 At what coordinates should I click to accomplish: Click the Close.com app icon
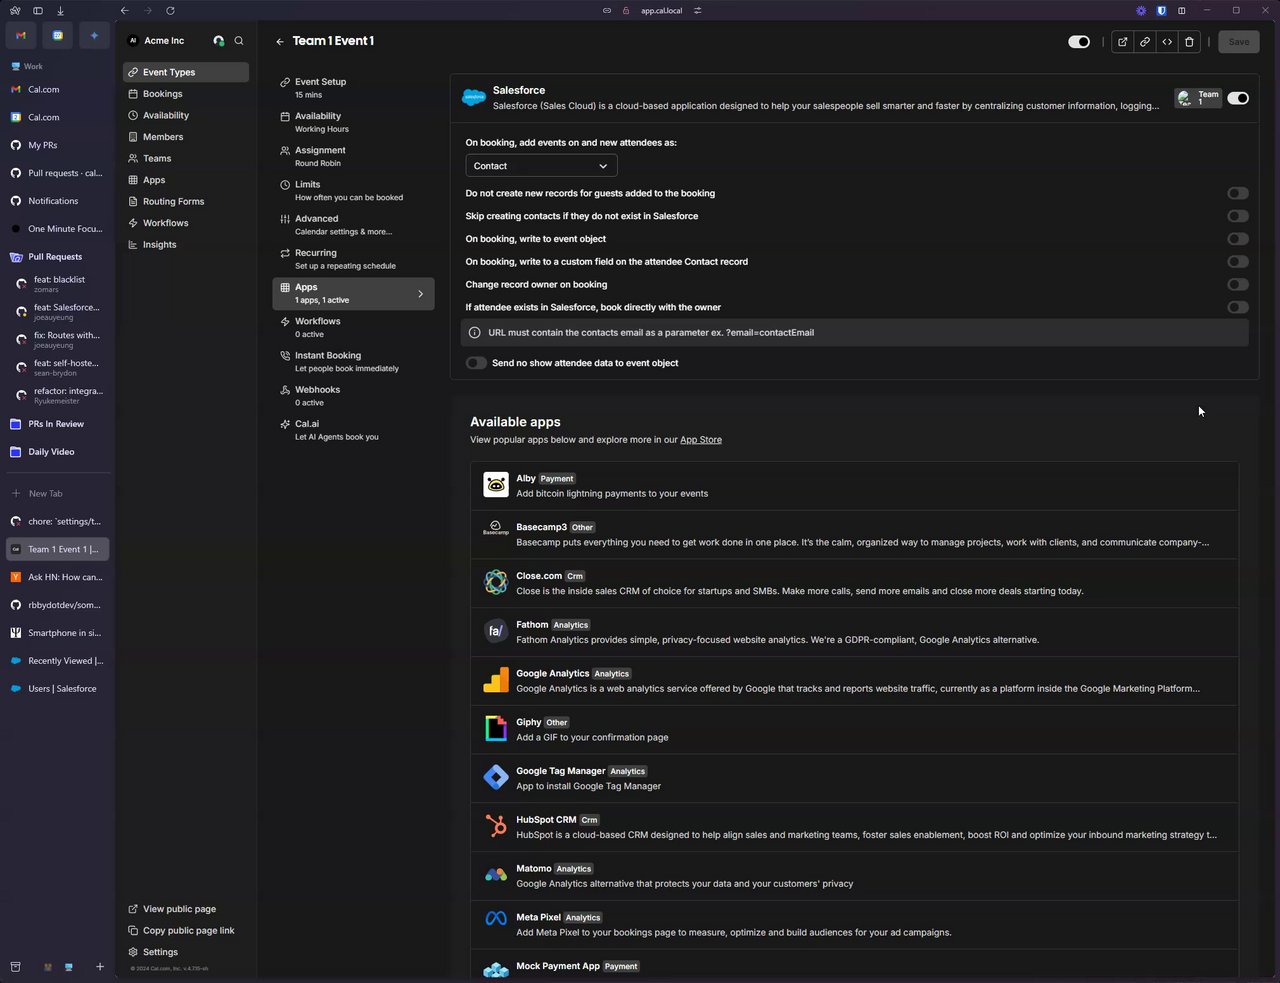[496, 582]
